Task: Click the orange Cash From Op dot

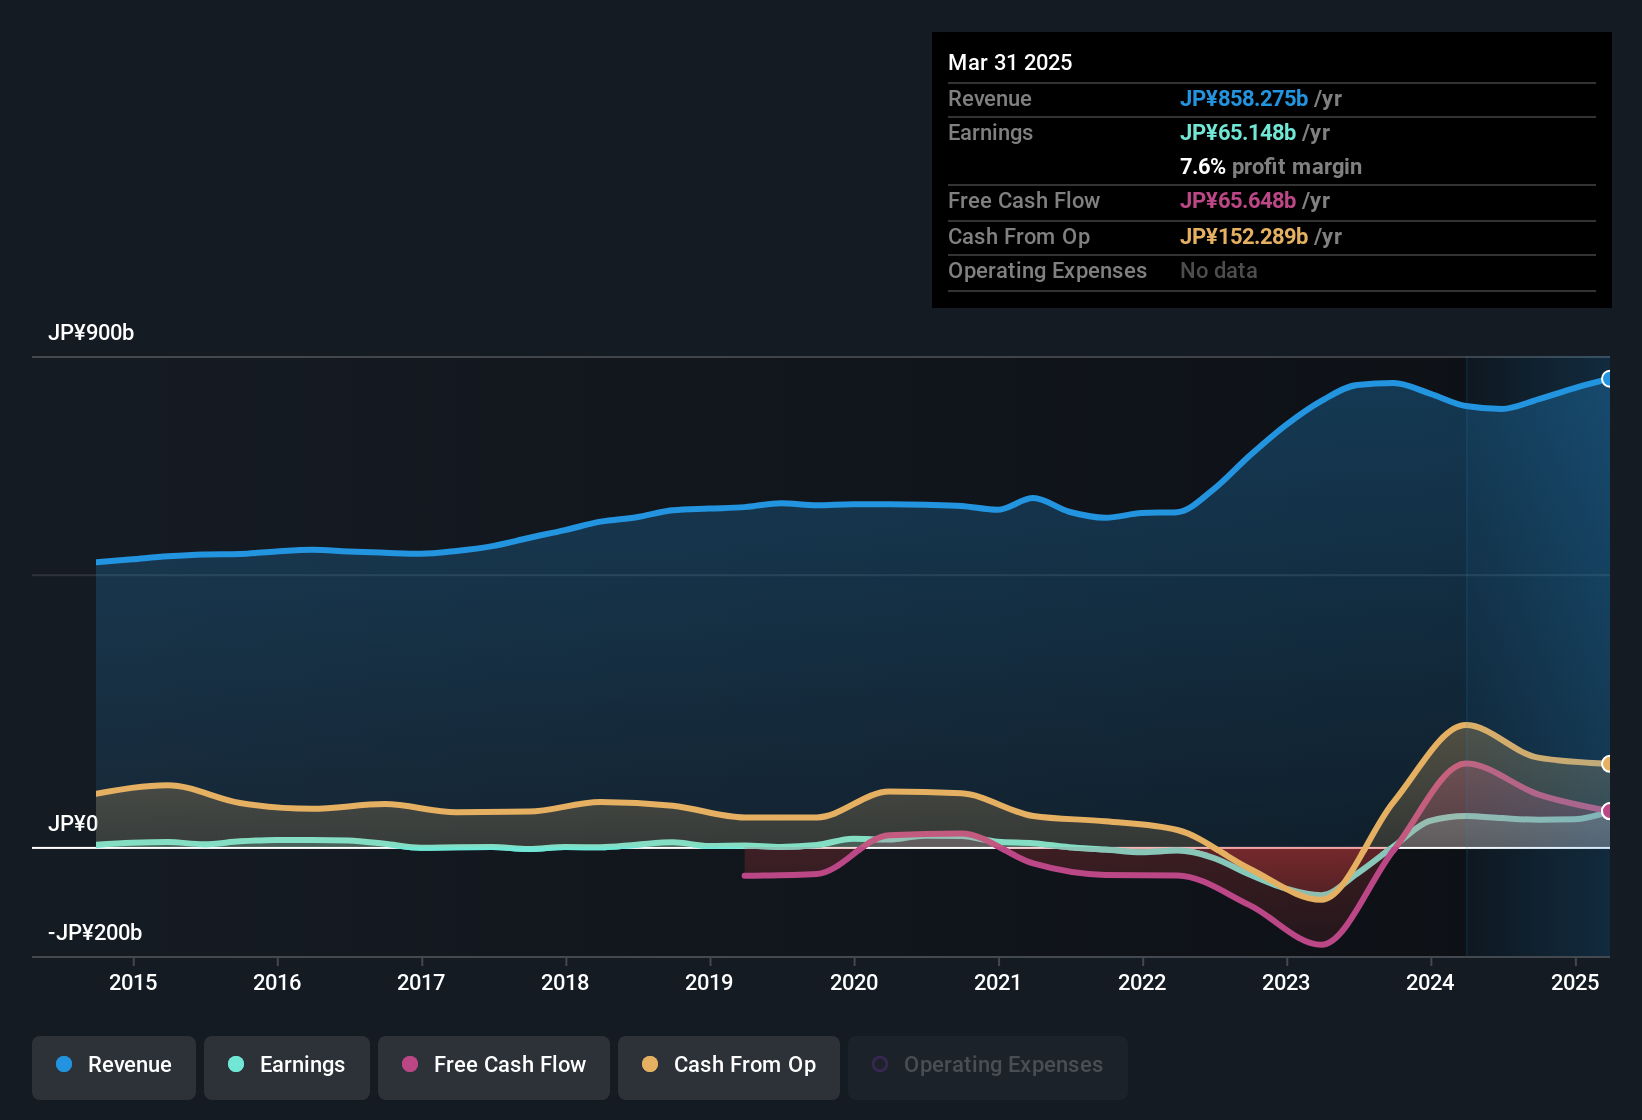Action: [x=650, y=1064]
